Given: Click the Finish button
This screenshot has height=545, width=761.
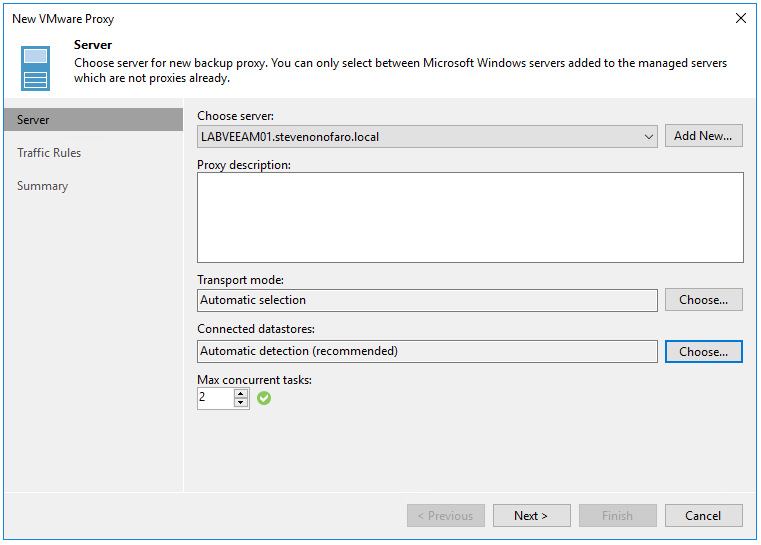Looking at the screenshot, I should point(617,516).
